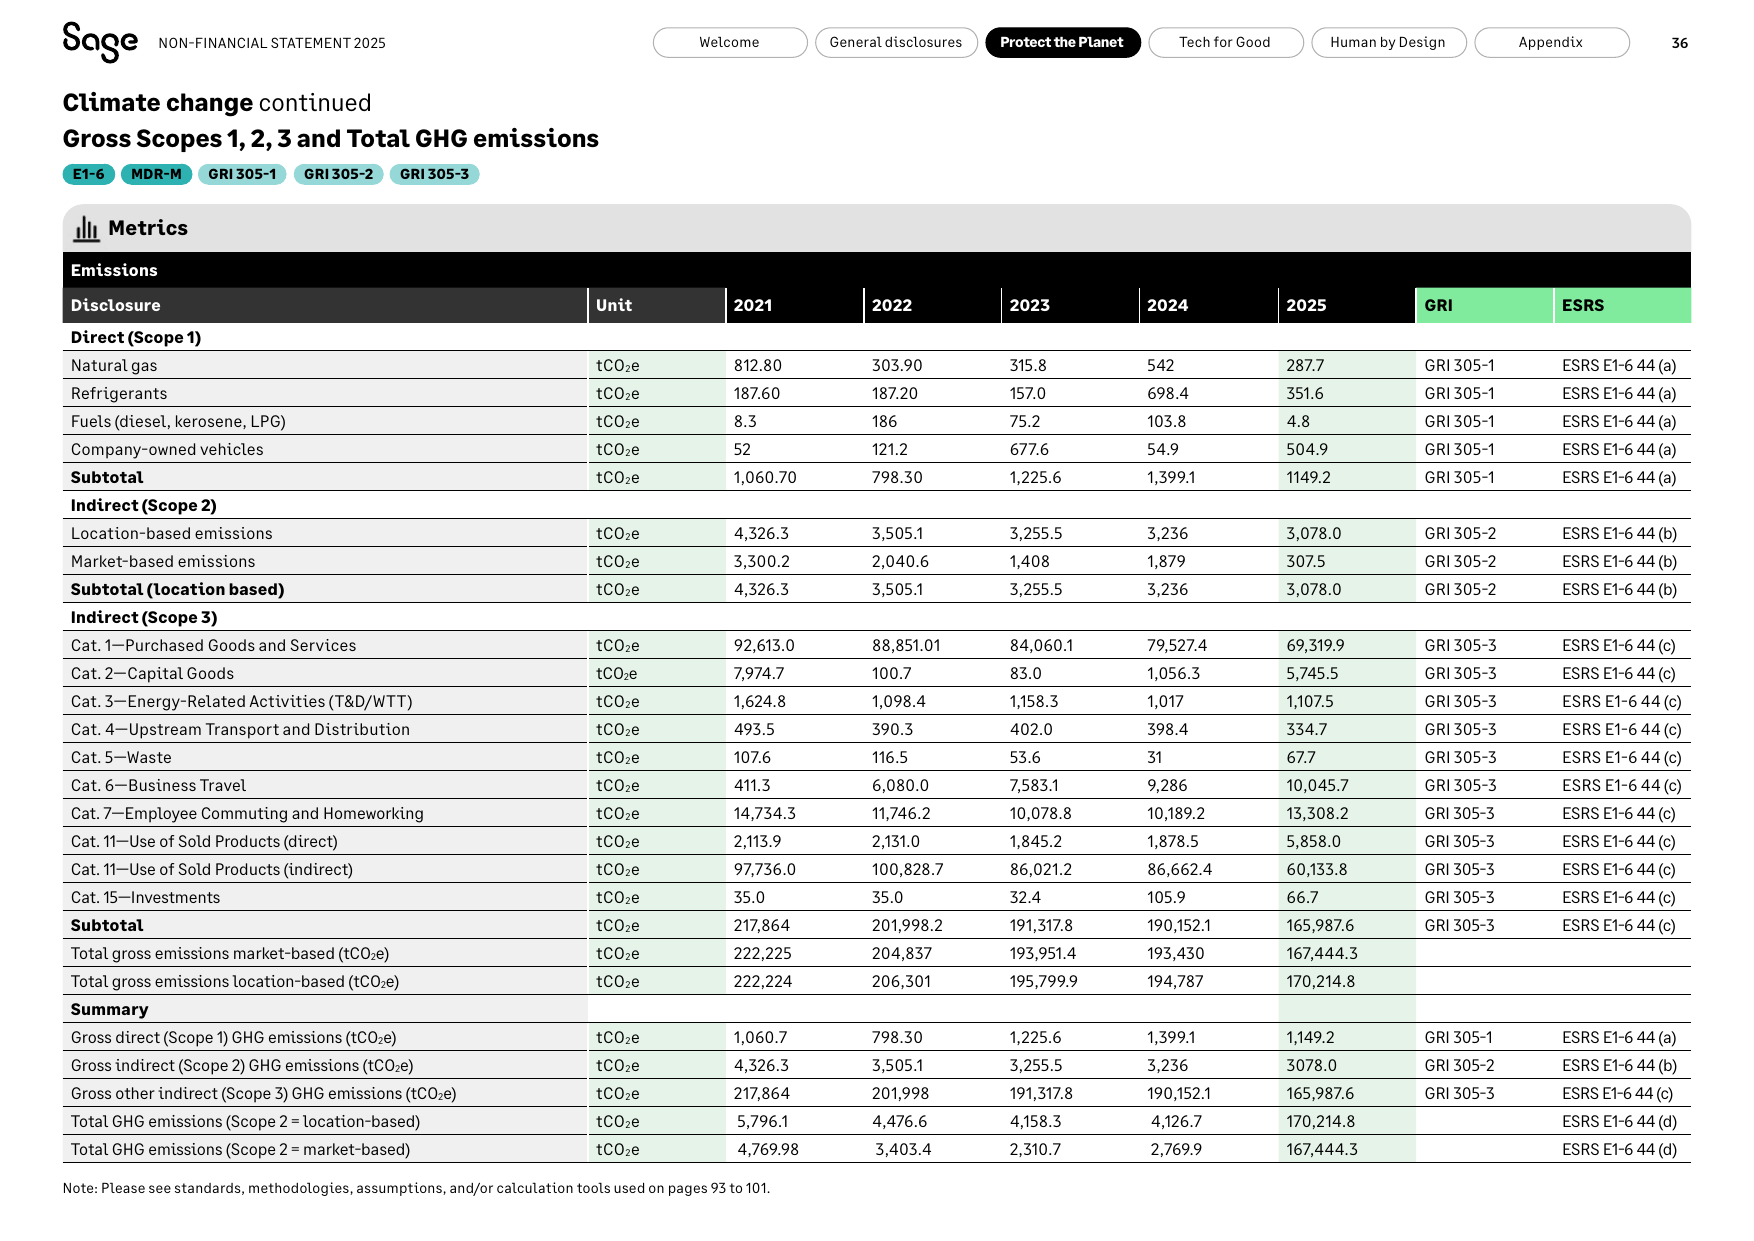The image size is (1754, 1241).
Task: Click the GRI column header
Action: (x=1484, y=305)
